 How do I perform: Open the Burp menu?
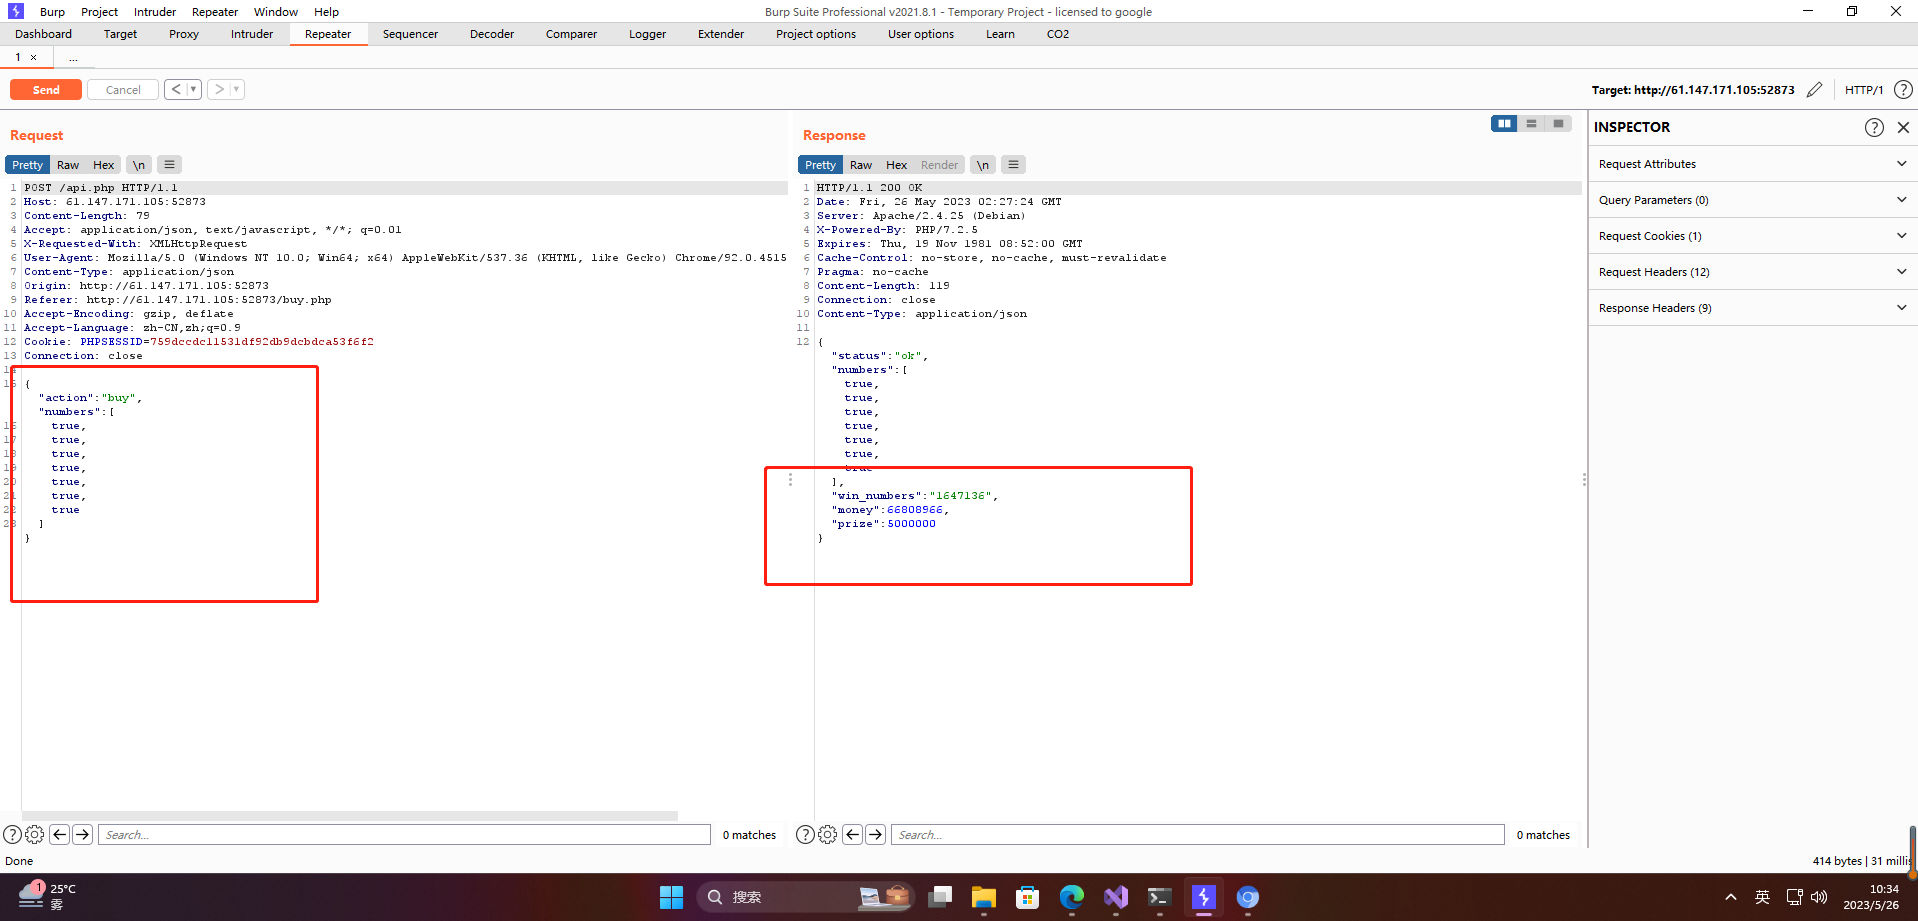(x=52, y=12)
